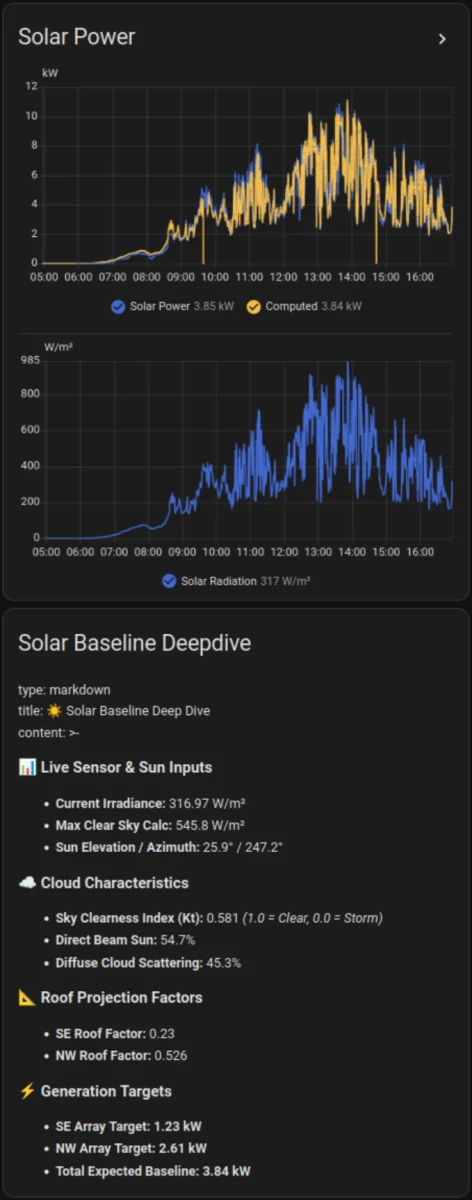Click the NW Array Target 2.61 kW line
Viewport: 472px width, 1200px height.
[x=131, y=1149]
